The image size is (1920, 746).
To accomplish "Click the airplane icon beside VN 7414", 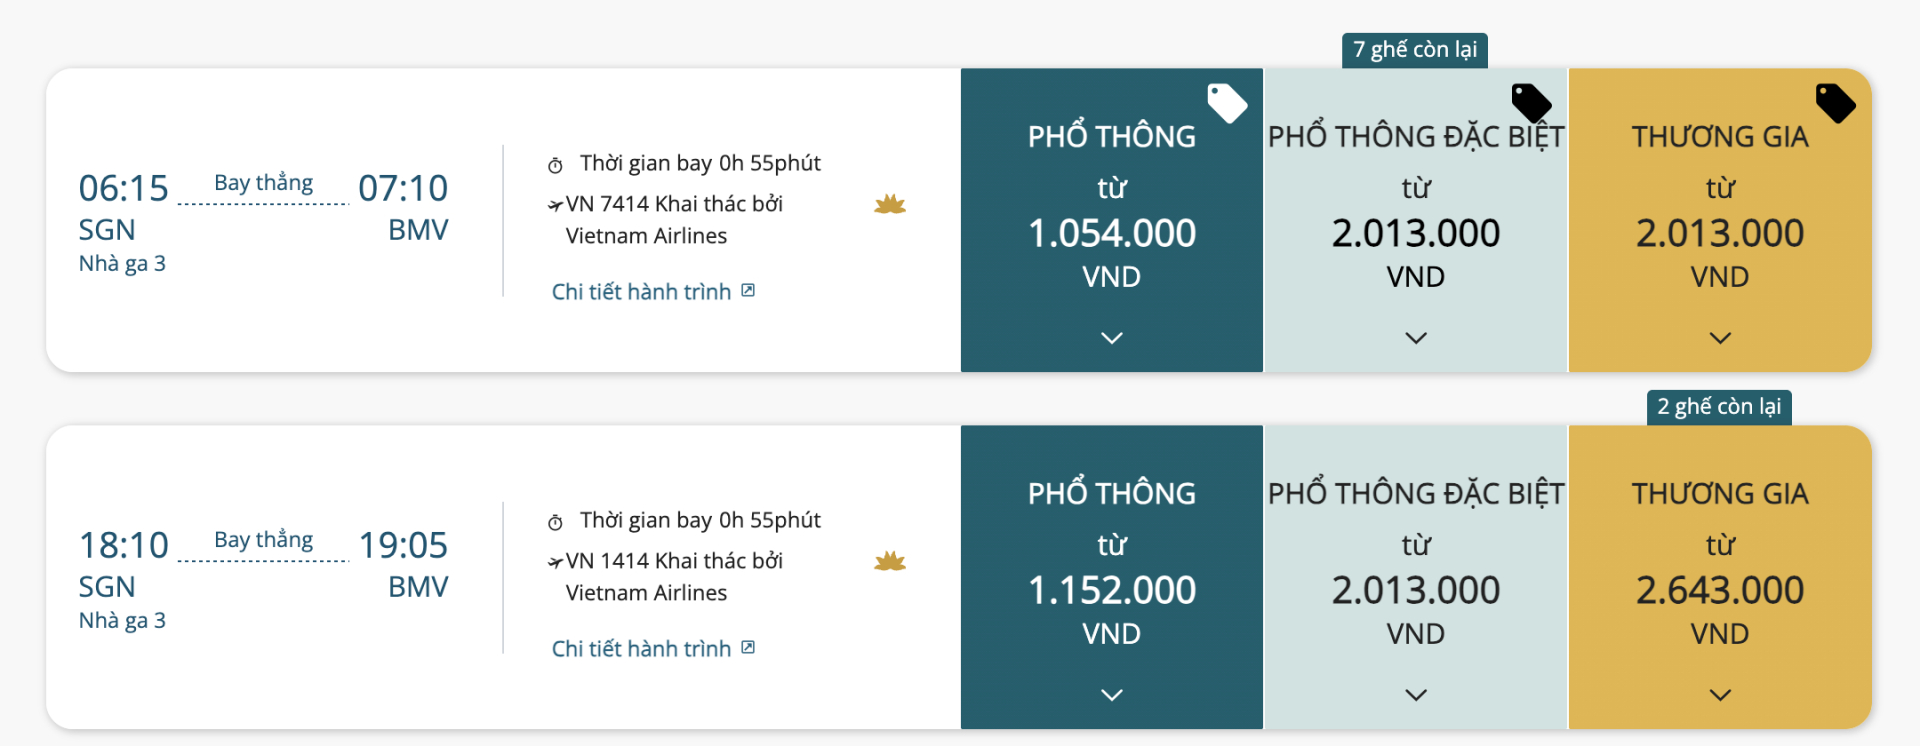I will coord(556,204).
